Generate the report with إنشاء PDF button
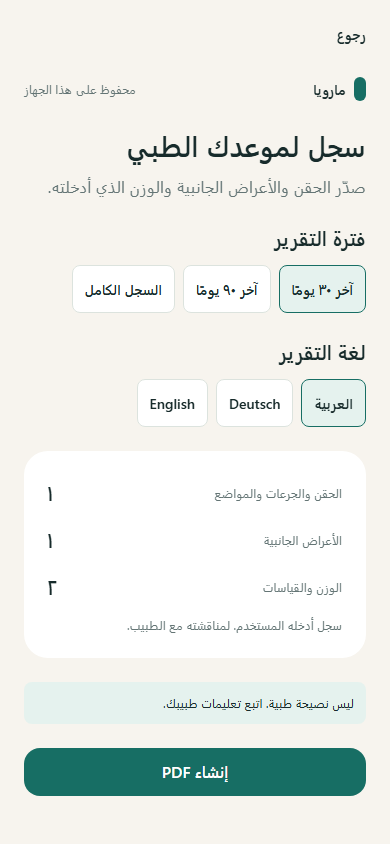This screenshot has height=844, width=390. click(195, 772)
